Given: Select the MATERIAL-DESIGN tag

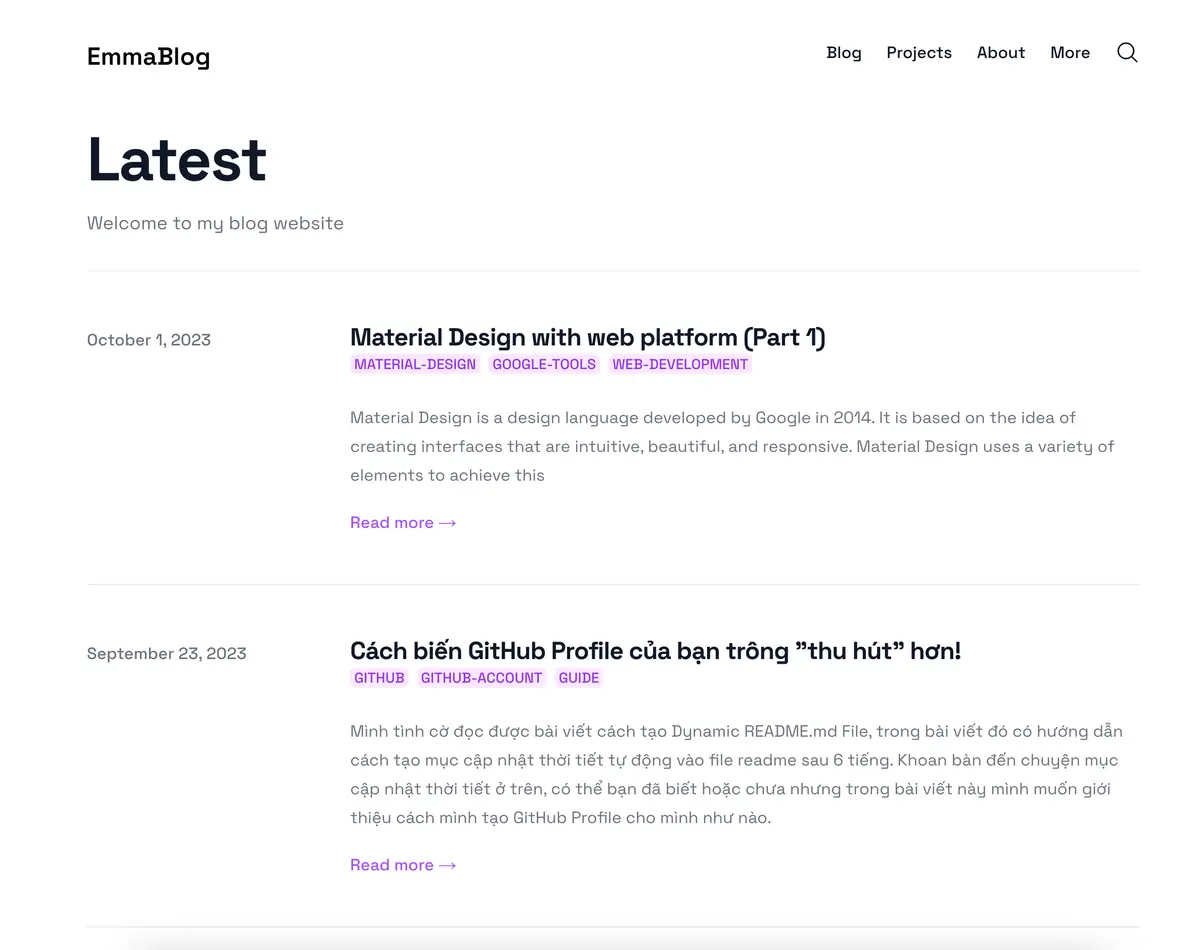Looking at the screenshot, I should pos(415,364).
